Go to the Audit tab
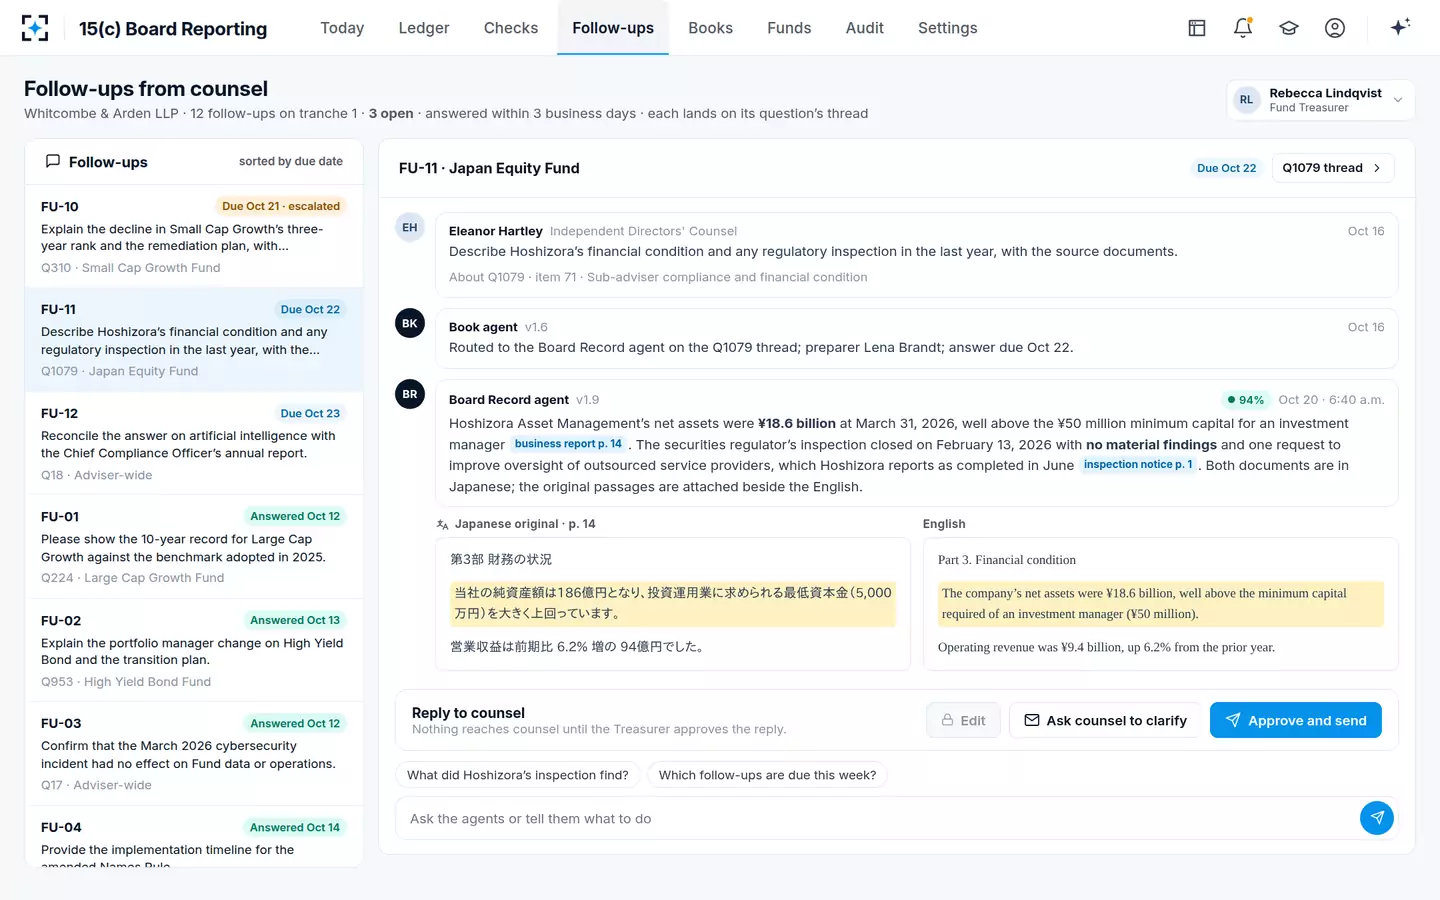The image size is (1440, 900). point(864,28)
